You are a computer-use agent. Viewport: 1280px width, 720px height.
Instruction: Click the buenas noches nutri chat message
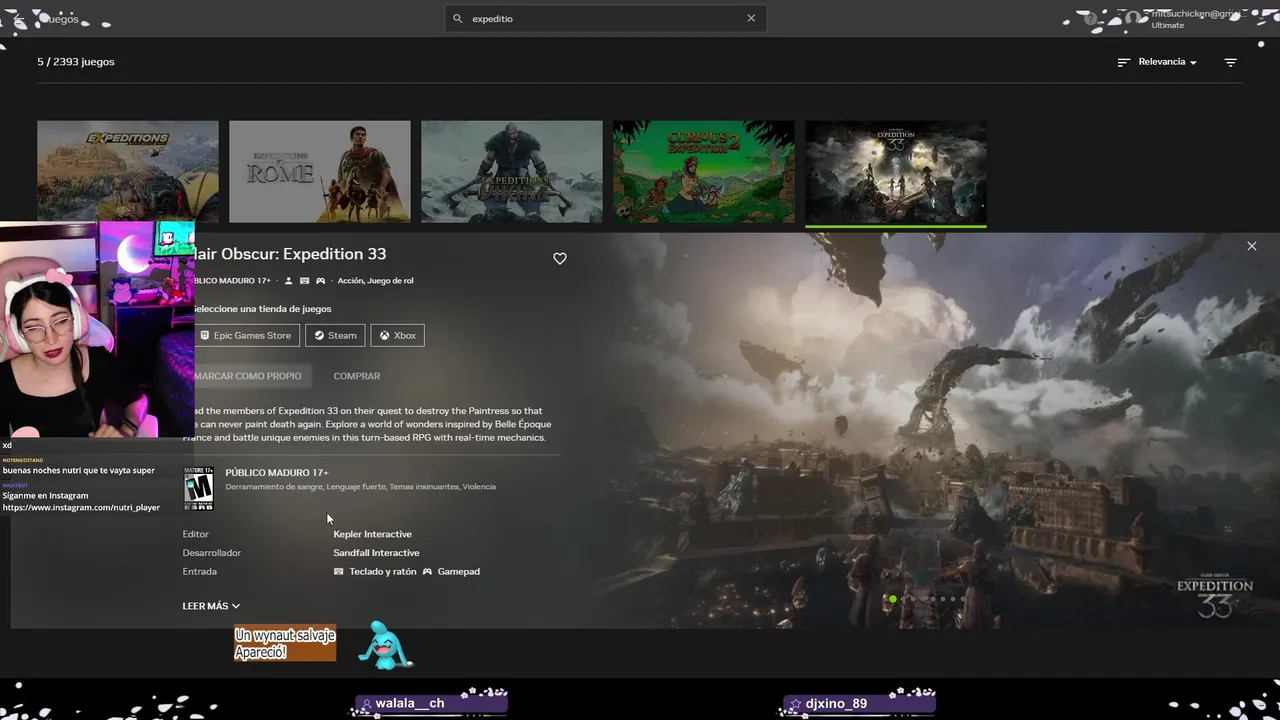[x=79, y=470]
